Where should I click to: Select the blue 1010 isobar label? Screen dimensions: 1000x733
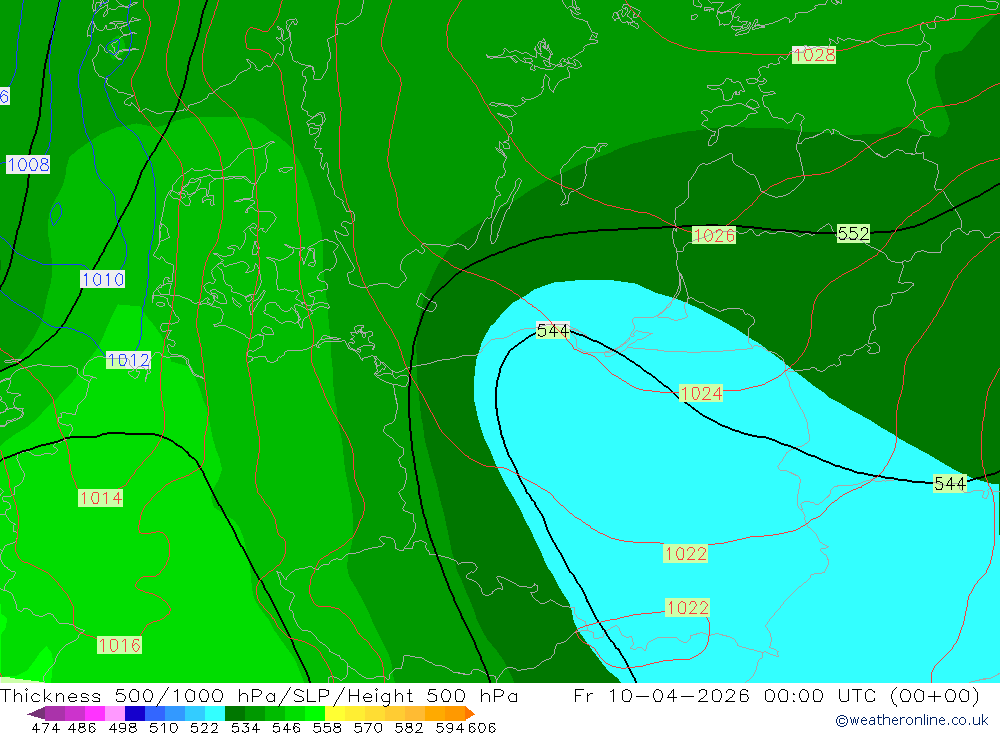103,279
